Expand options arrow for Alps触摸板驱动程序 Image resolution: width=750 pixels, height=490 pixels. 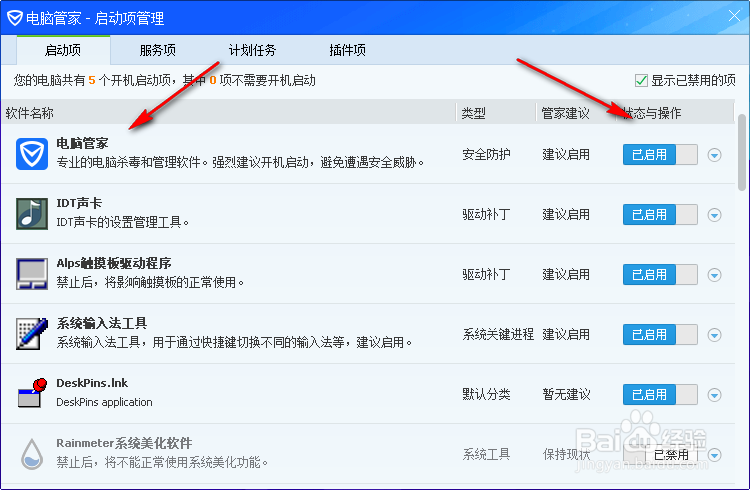click(715, 275)
